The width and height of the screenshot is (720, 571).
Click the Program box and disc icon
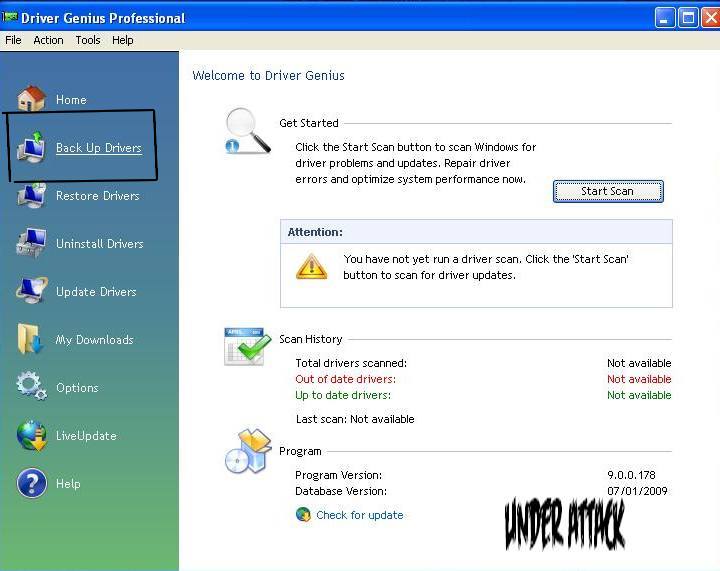coord(248,451)
